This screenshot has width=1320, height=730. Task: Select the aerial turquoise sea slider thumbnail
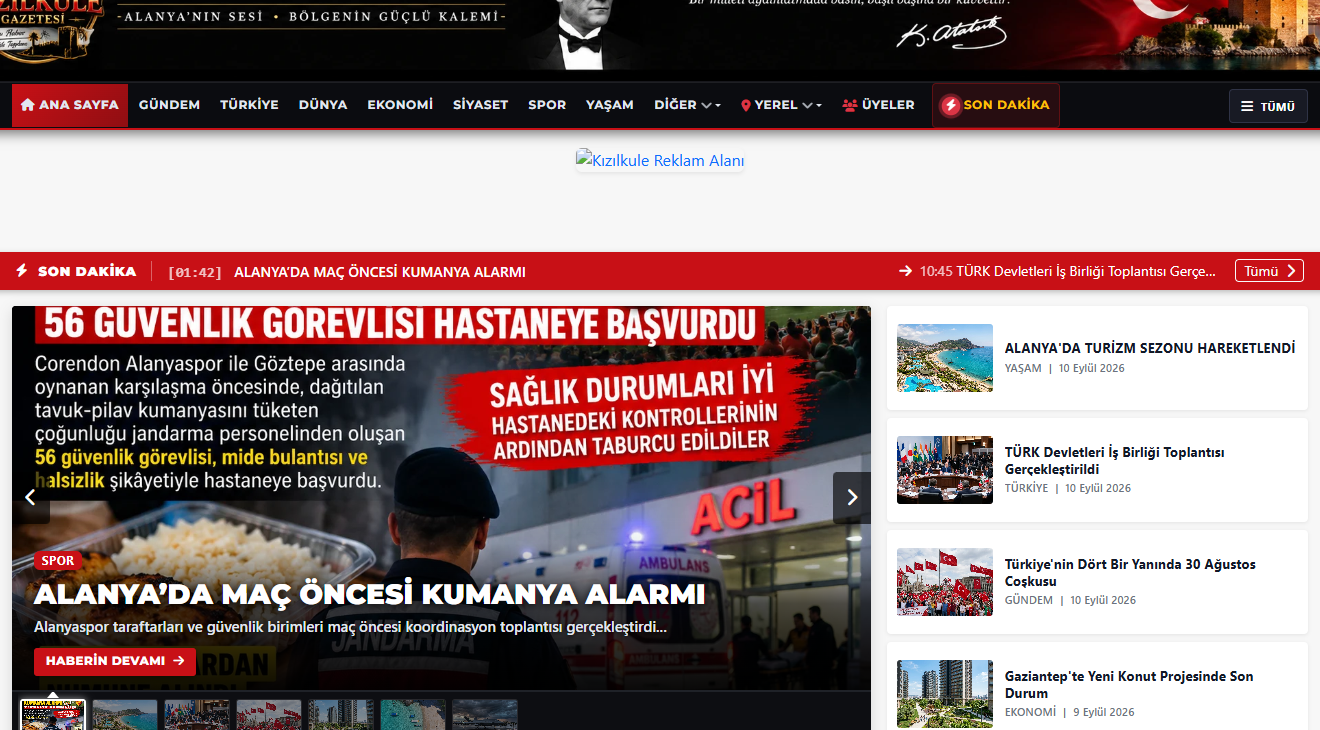point(413,714)
